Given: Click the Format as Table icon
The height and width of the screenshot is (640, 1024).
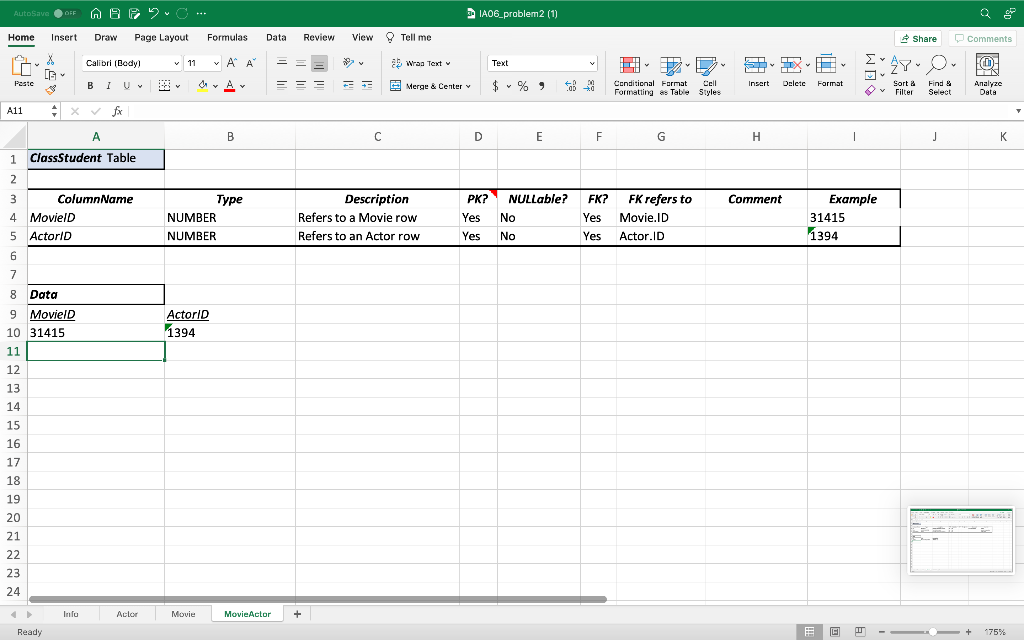Looking at the screenshot, I should (x=675, y=76).
